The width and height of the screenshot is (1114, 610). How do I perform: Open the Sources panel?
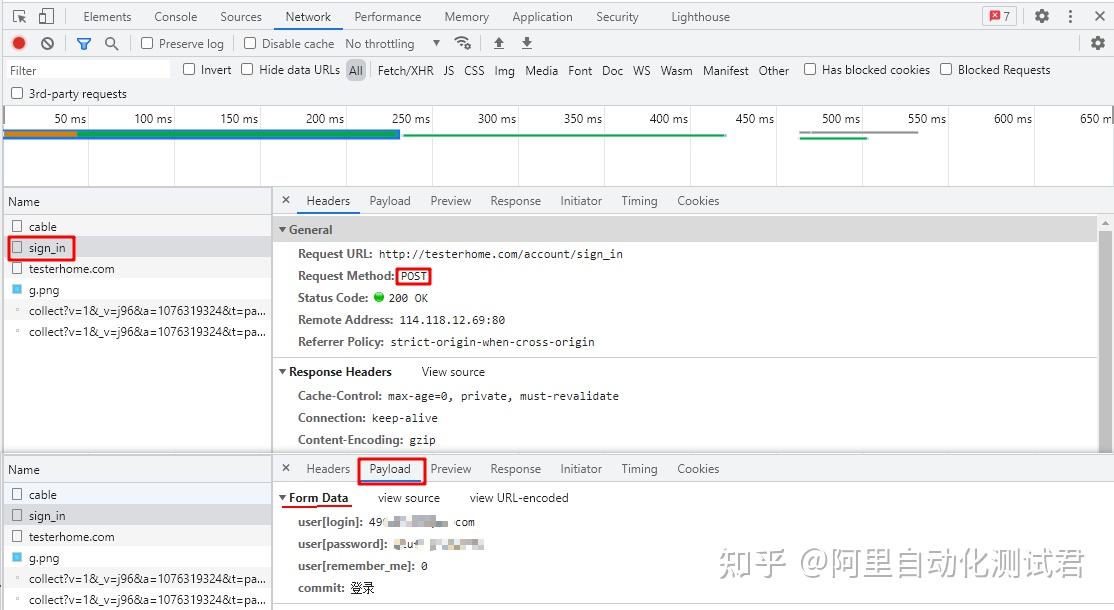point(241,16)
